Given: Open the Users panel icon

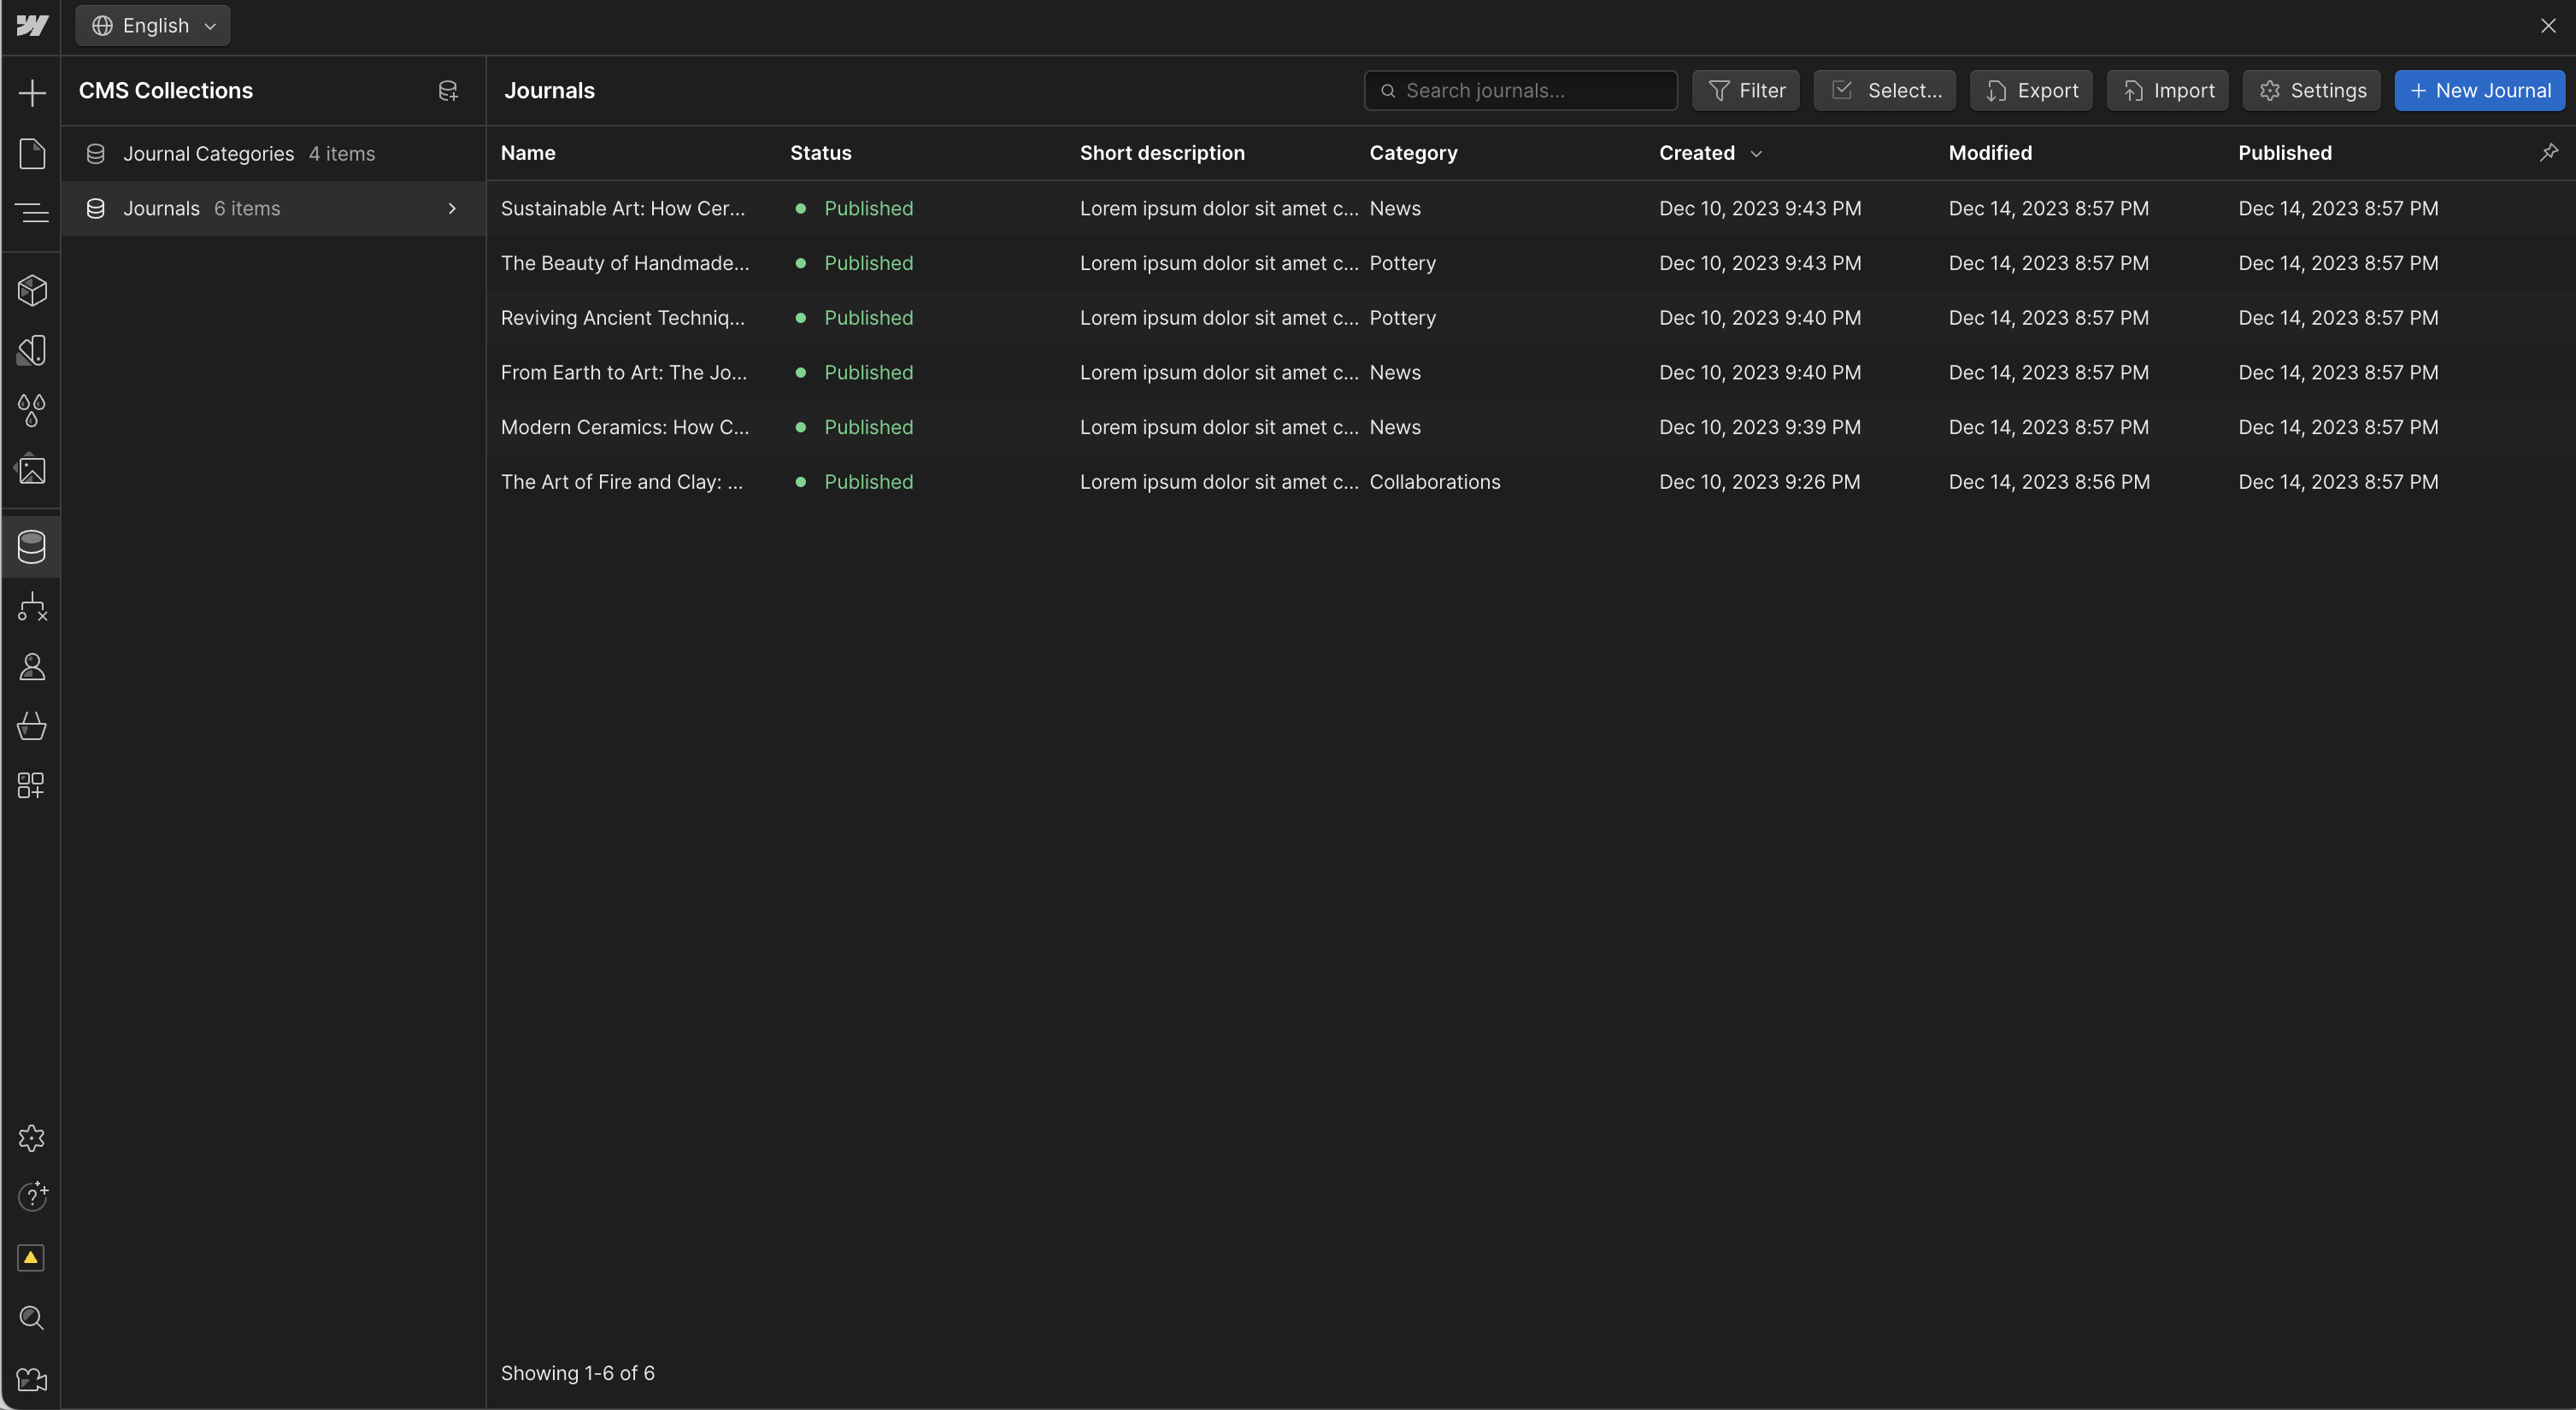Looking at the screenshot, I should (32, 666).
